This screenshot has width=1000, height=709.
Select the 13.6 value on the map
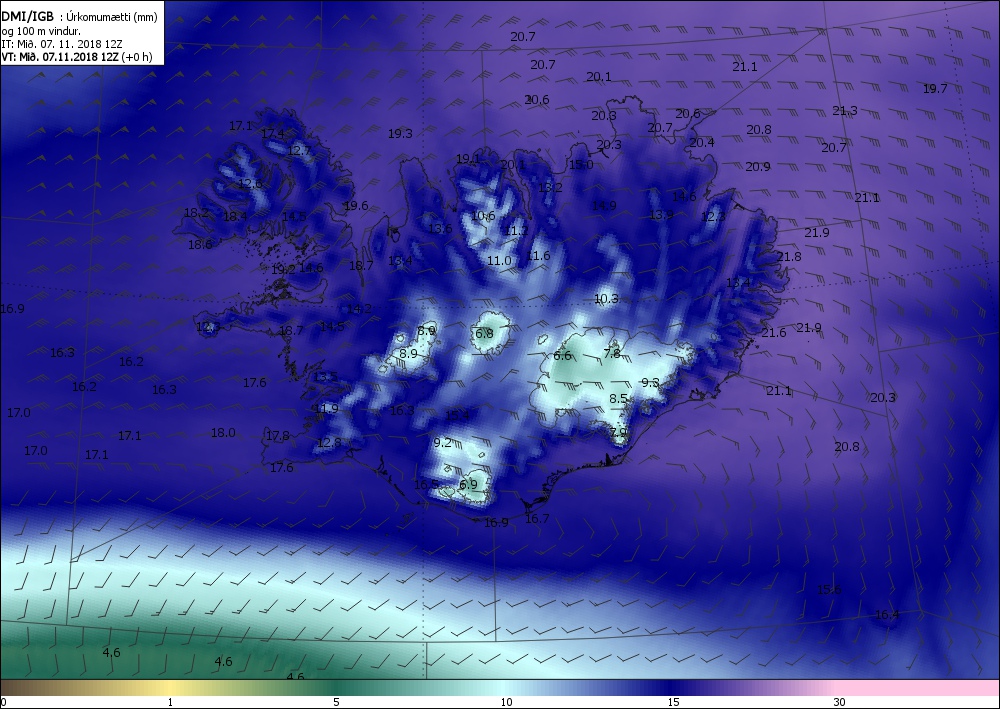coord(440,229)
